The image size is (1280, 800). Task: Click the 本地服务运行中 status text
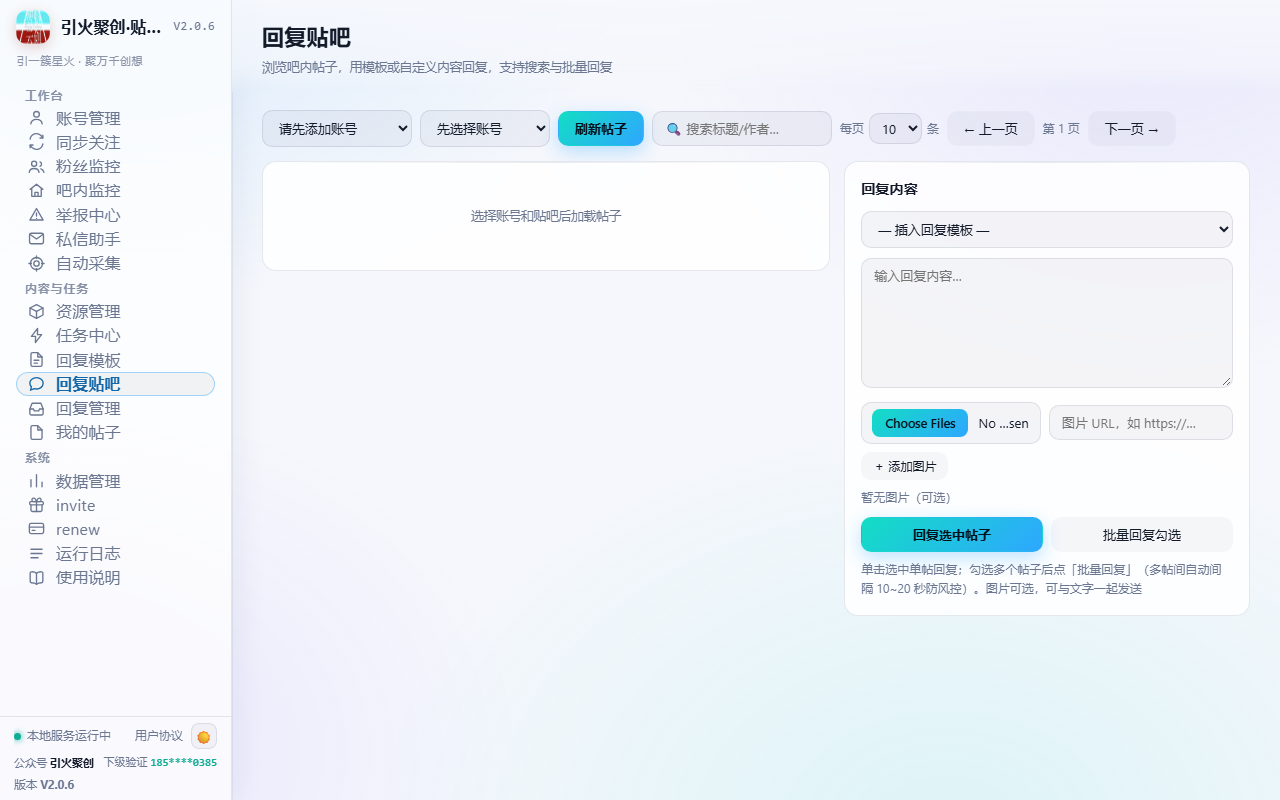point(69,736)
